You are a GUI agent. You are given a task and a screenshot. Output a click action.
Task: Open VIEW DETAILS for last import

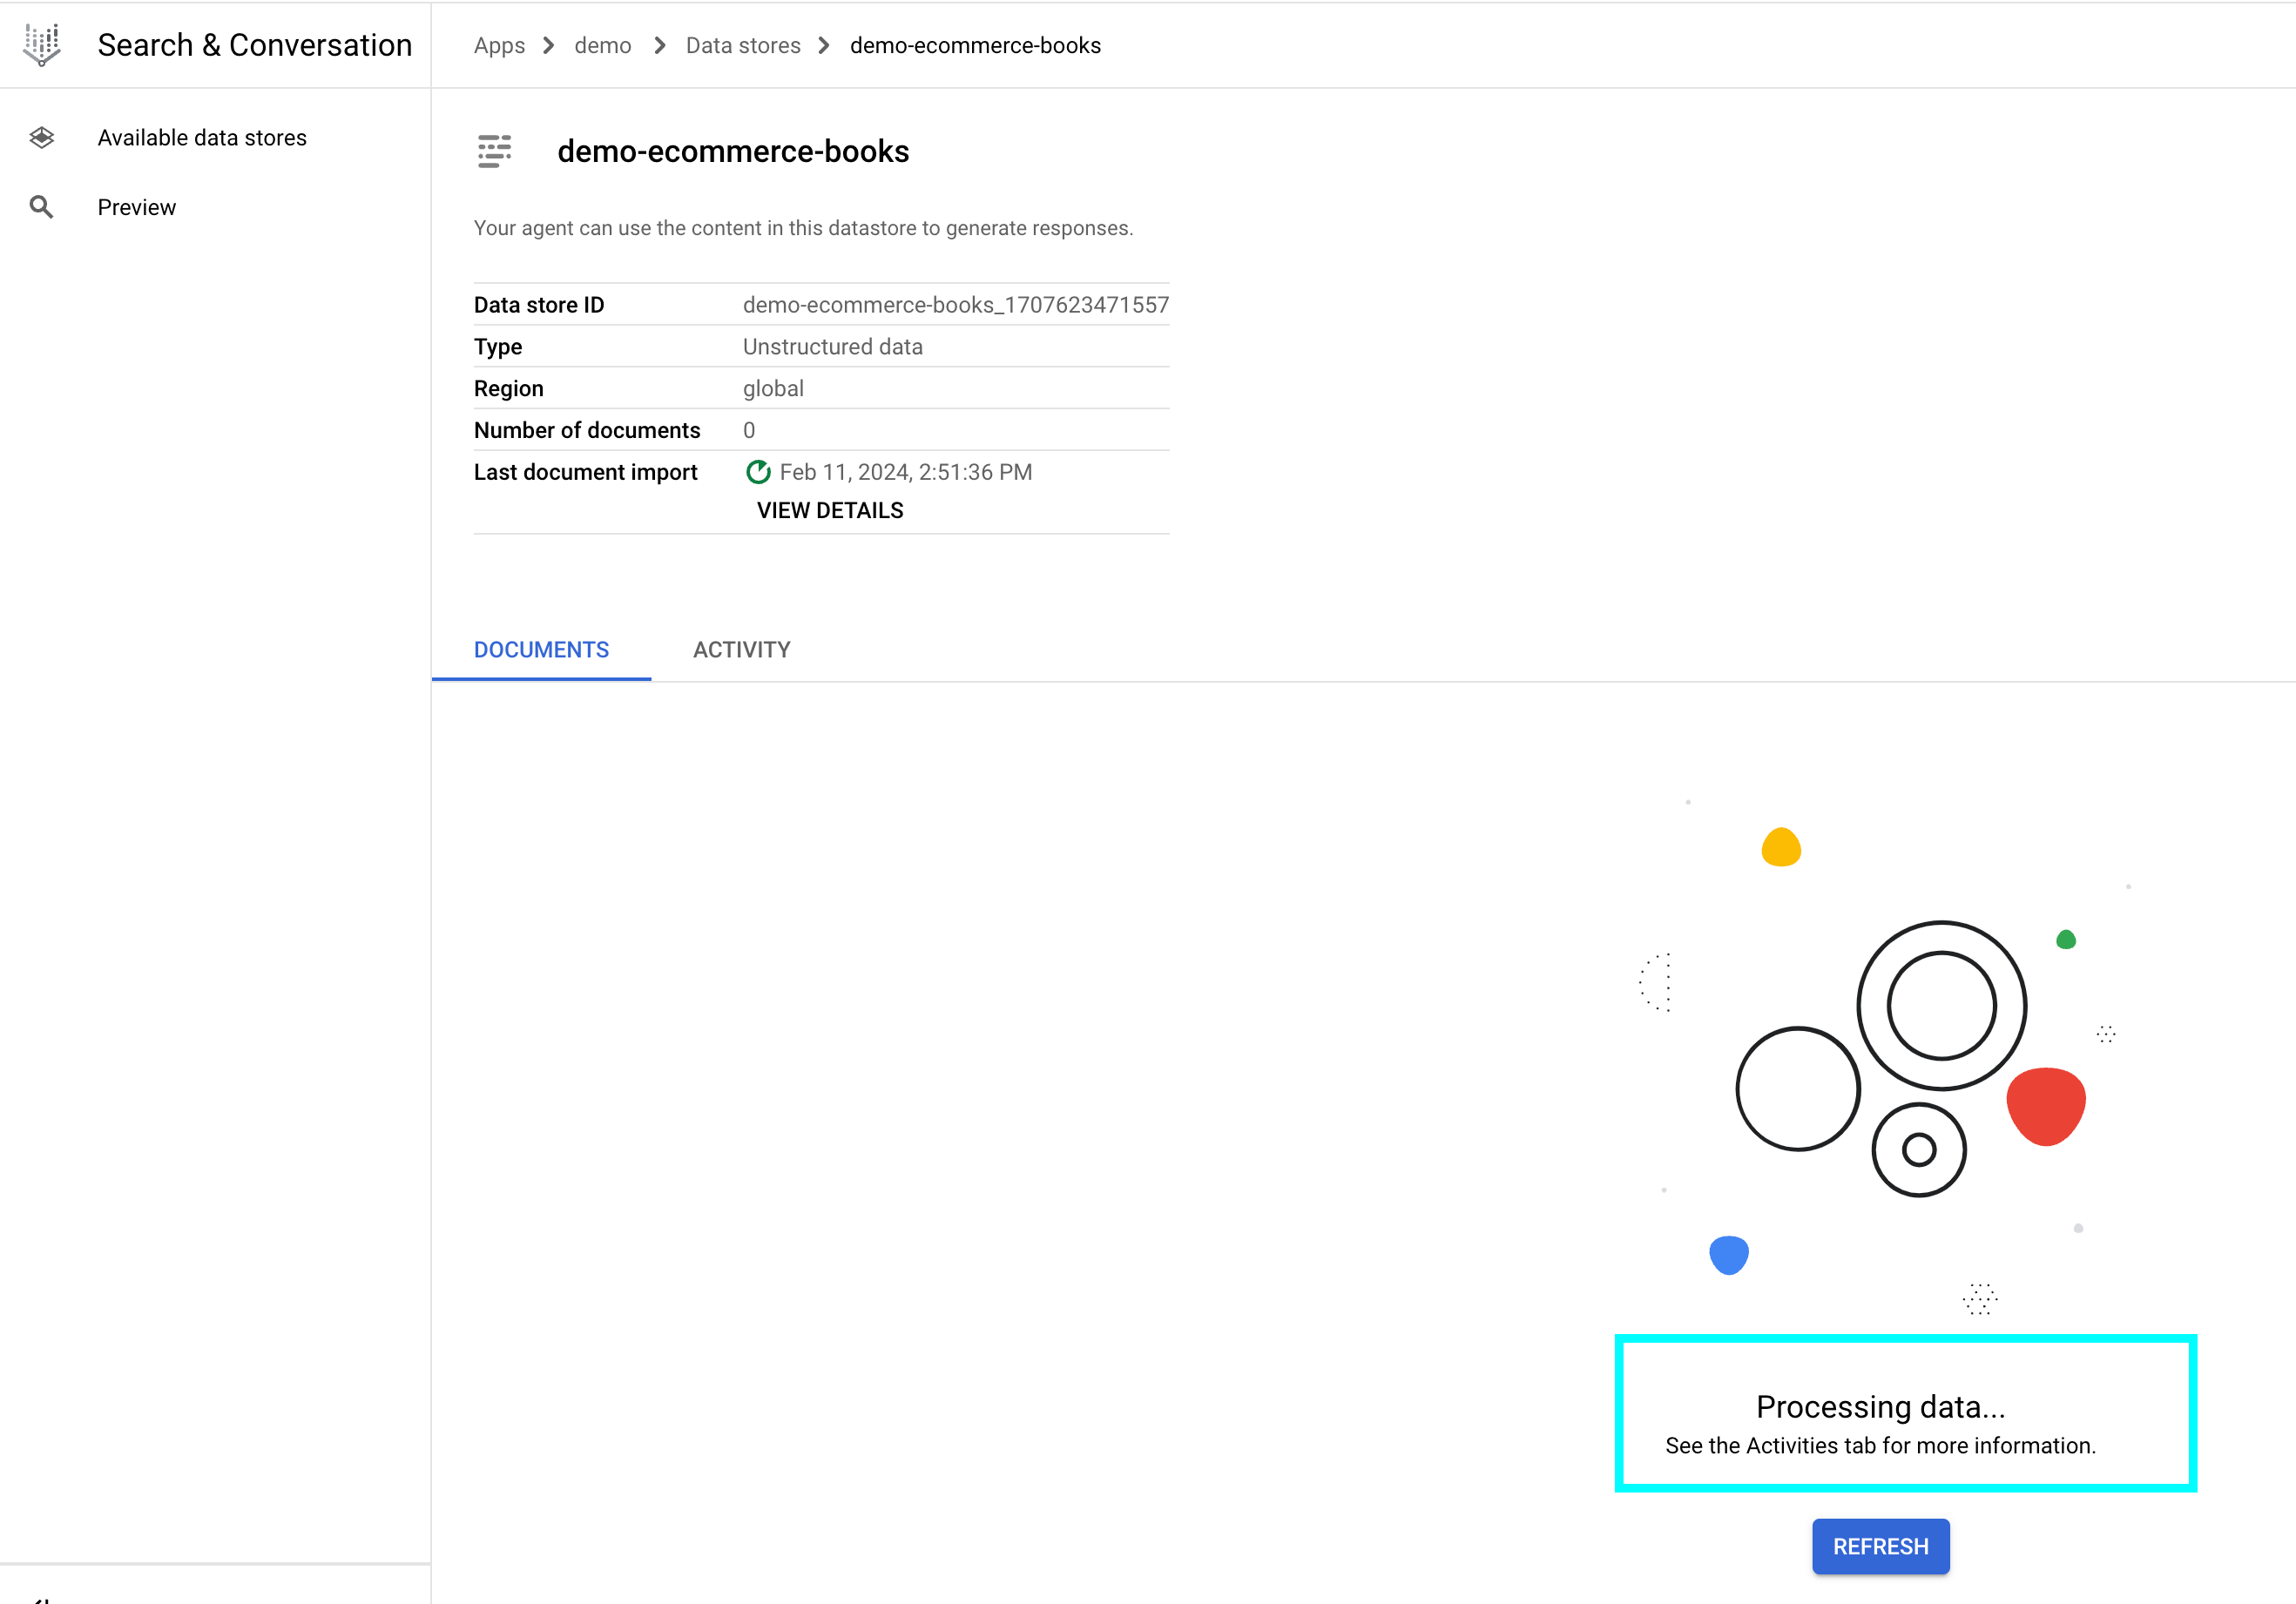(x=829, y=510)
